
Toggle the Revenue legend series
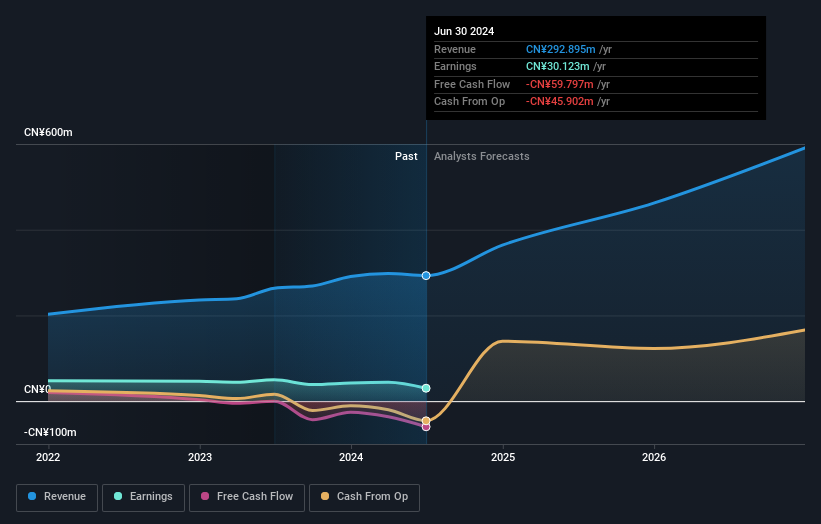pyautogui.click(x=57, y=497)
